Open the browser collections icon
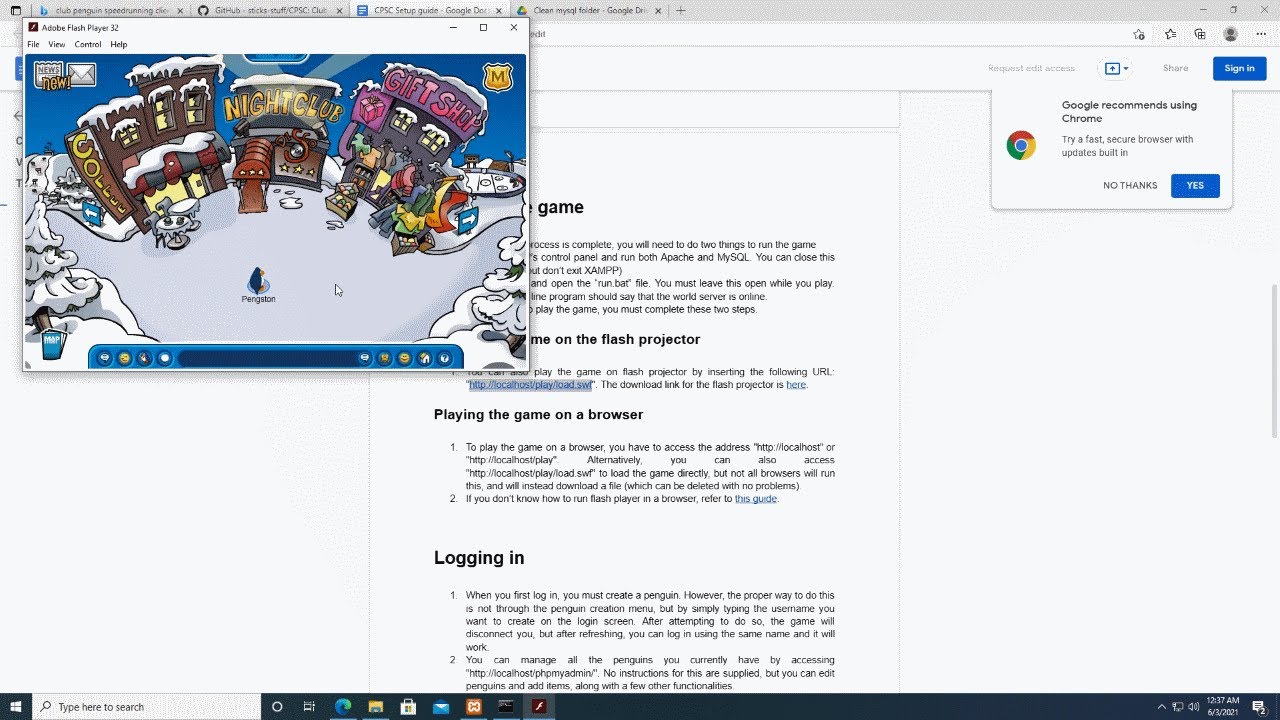Image resolution: width=1280 pixels, height=720 pixels. pyautogui.click(x=1200, y=34)
